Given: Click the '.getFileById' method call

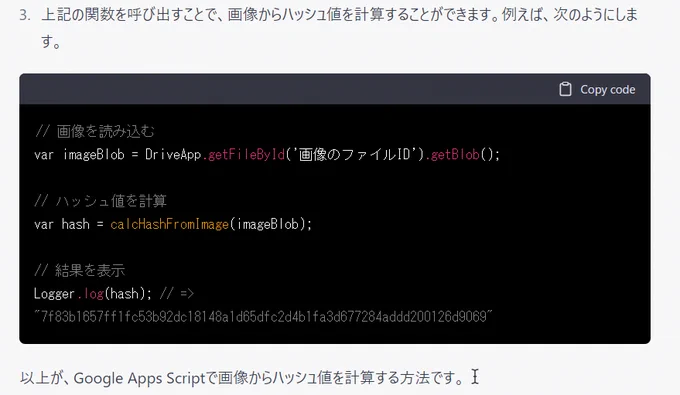Looking at the screenshot, I should (x=244, y=154).
